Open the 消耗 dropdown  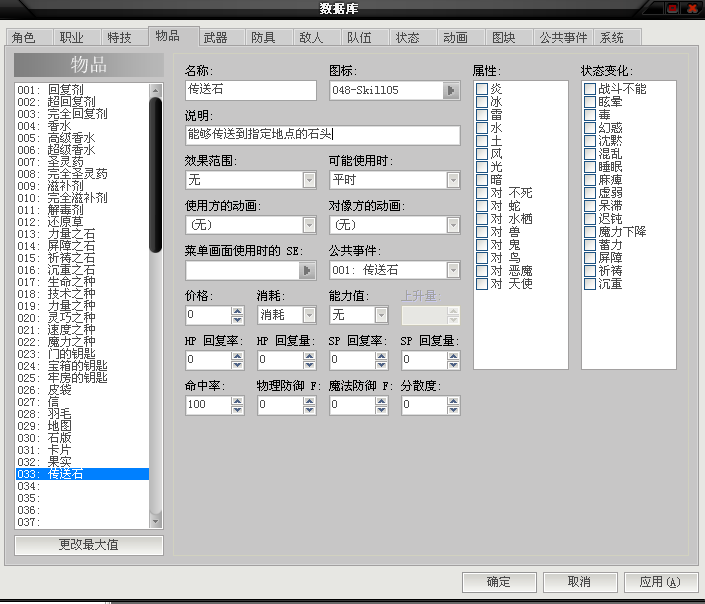tap(309, 315)
